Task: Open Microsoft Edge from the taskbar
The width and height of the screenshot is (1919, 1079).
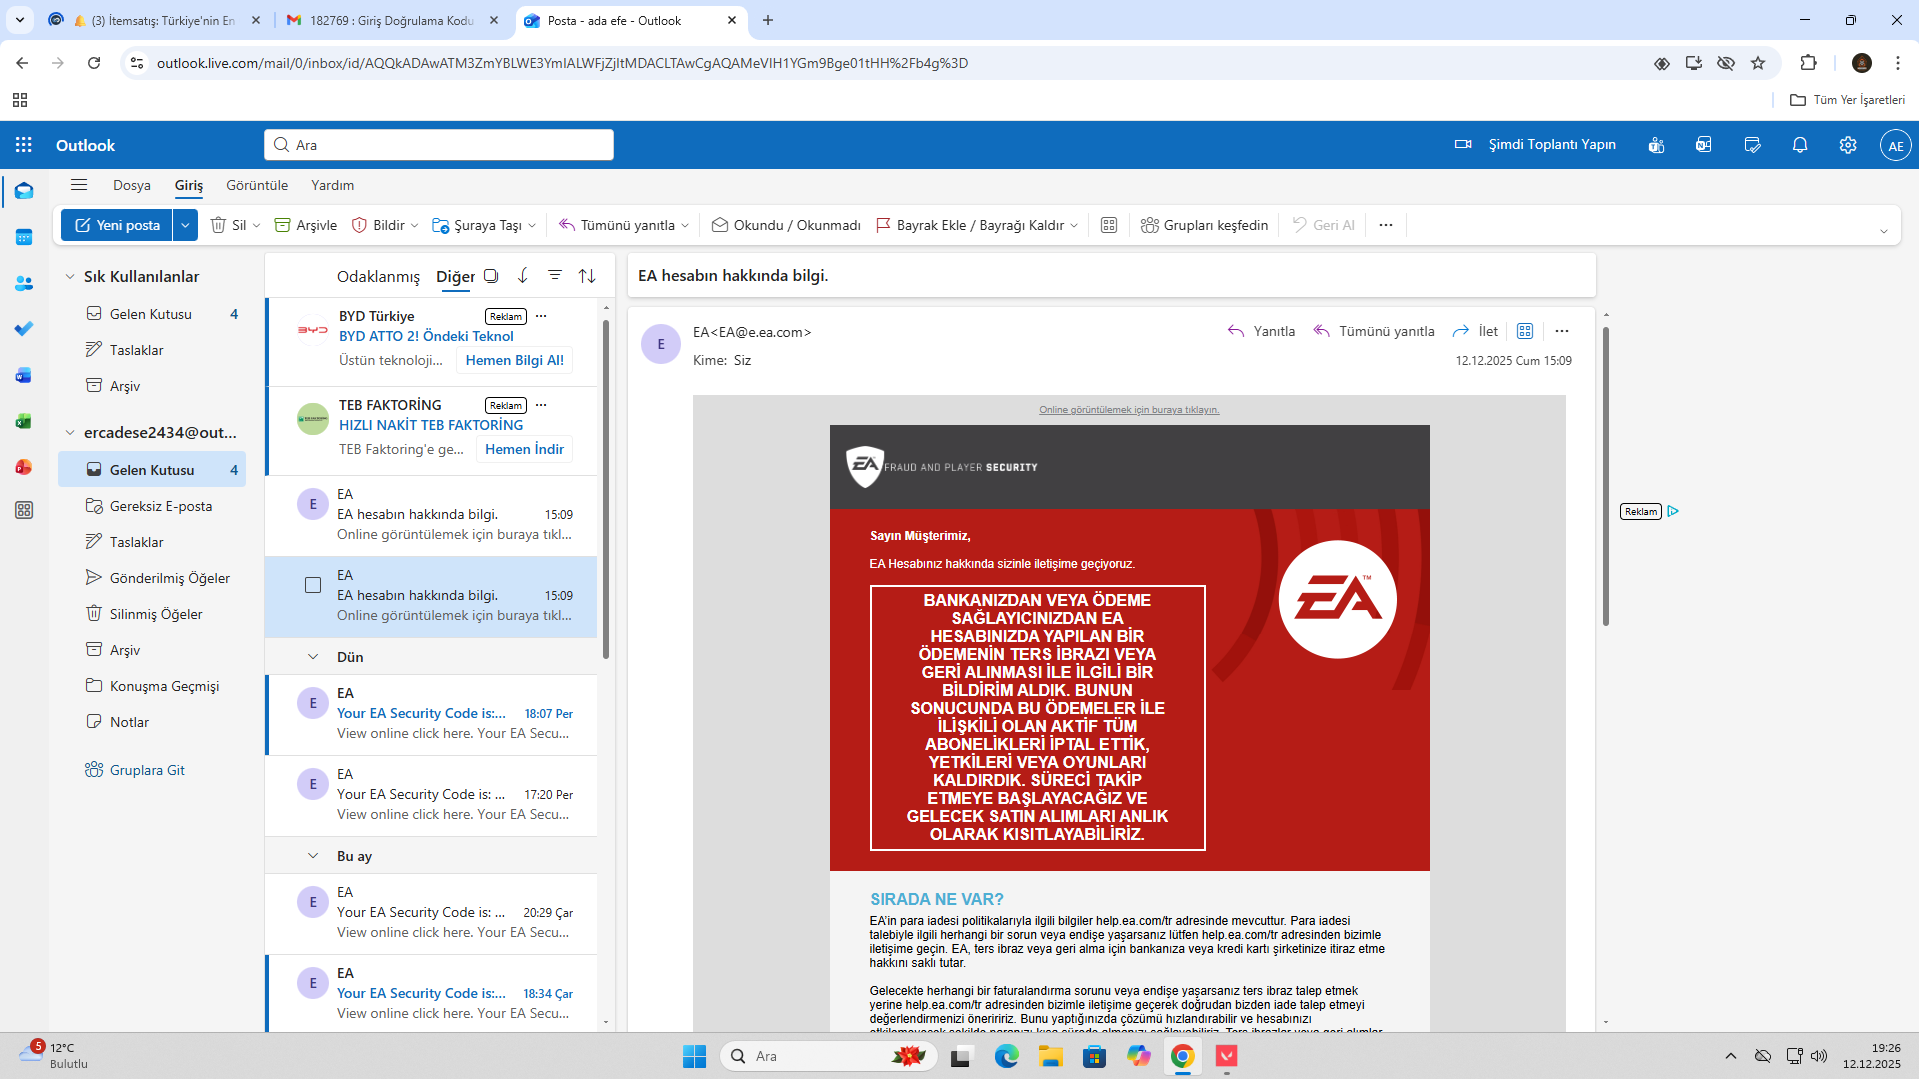Action: point(1006,1056)
